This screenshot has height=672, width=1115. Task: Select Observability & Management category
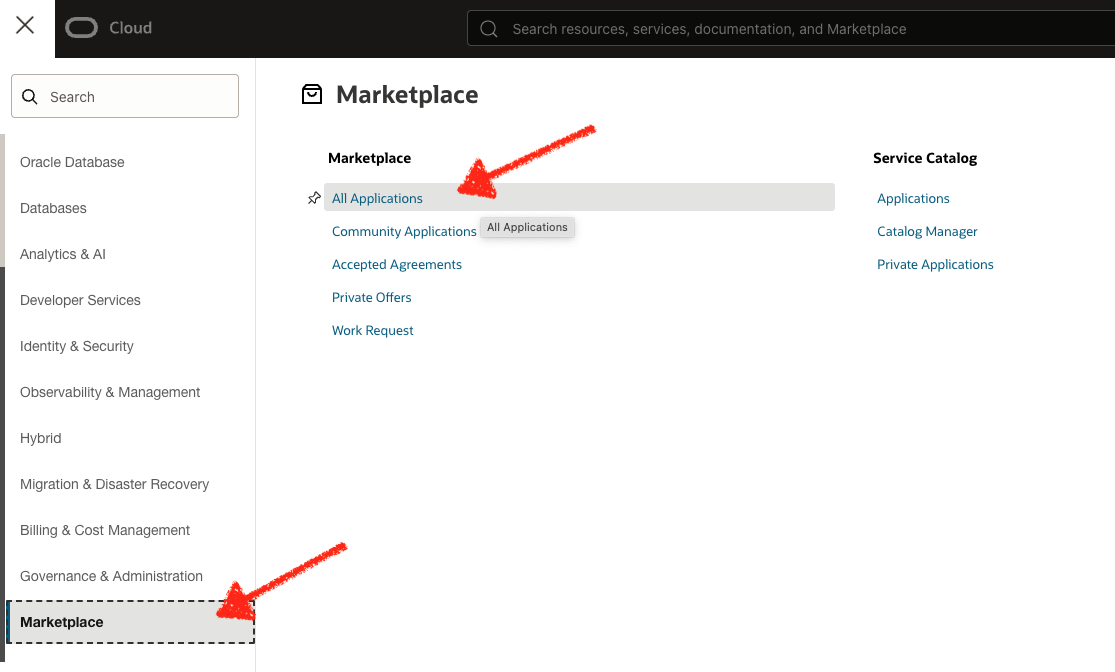[110, 393]
